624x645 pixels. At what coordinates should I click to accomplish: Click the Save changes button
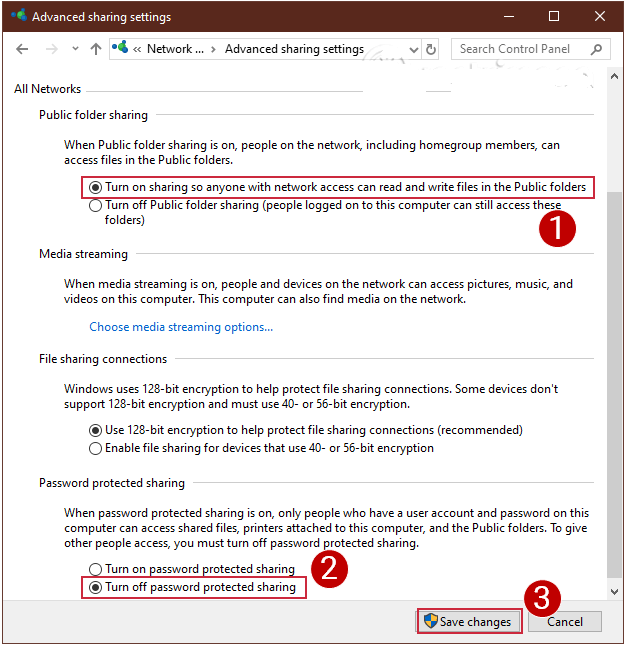pyautogui.click(x=469, y=622)
